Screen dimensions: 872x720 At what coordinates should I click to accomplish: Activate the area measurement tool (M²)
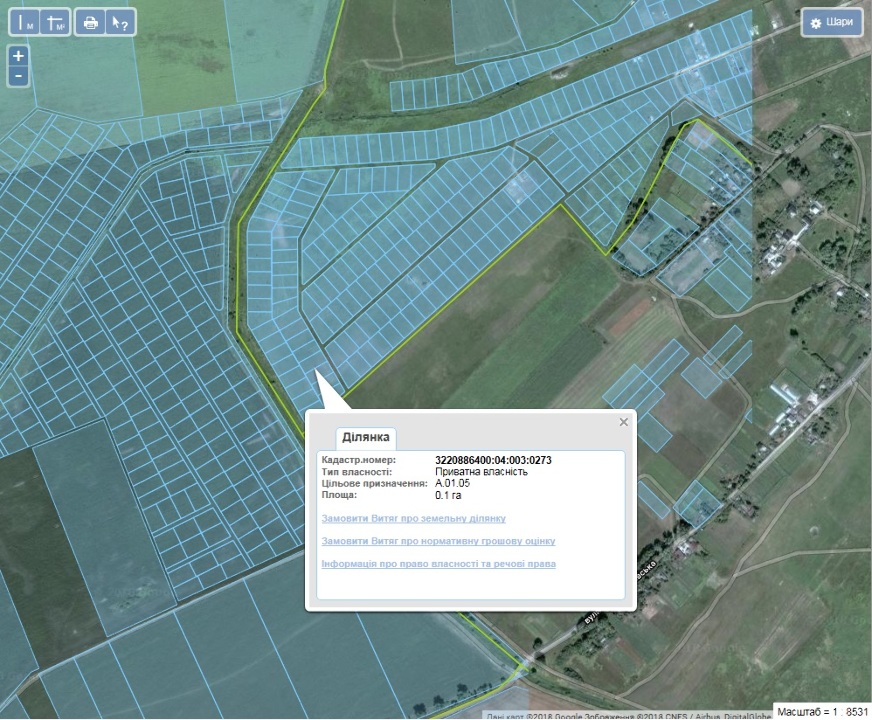[x=57, y=23]
